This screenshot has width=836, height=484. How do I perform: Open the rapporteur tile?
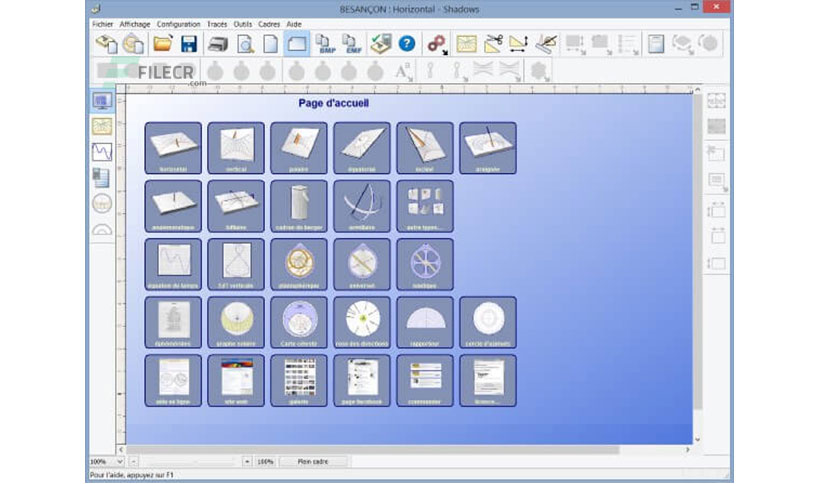[x=425, y=322]
